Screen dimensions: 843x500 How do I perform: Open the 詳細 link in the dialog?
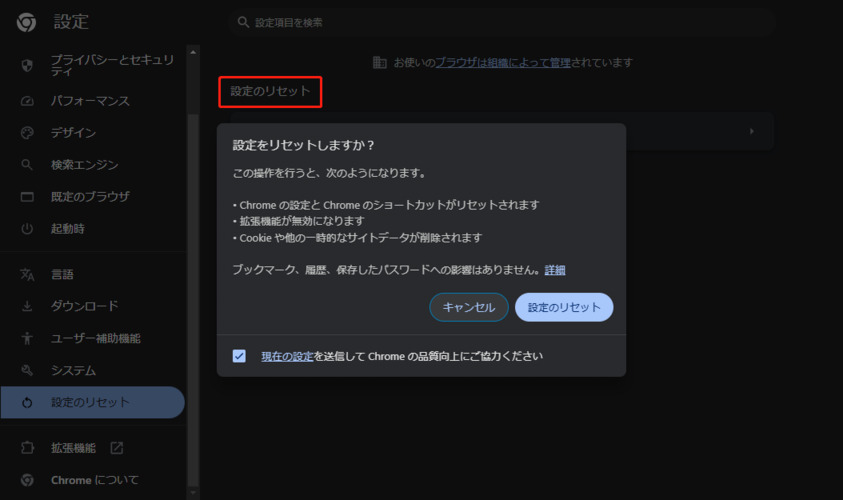[555, 270]
